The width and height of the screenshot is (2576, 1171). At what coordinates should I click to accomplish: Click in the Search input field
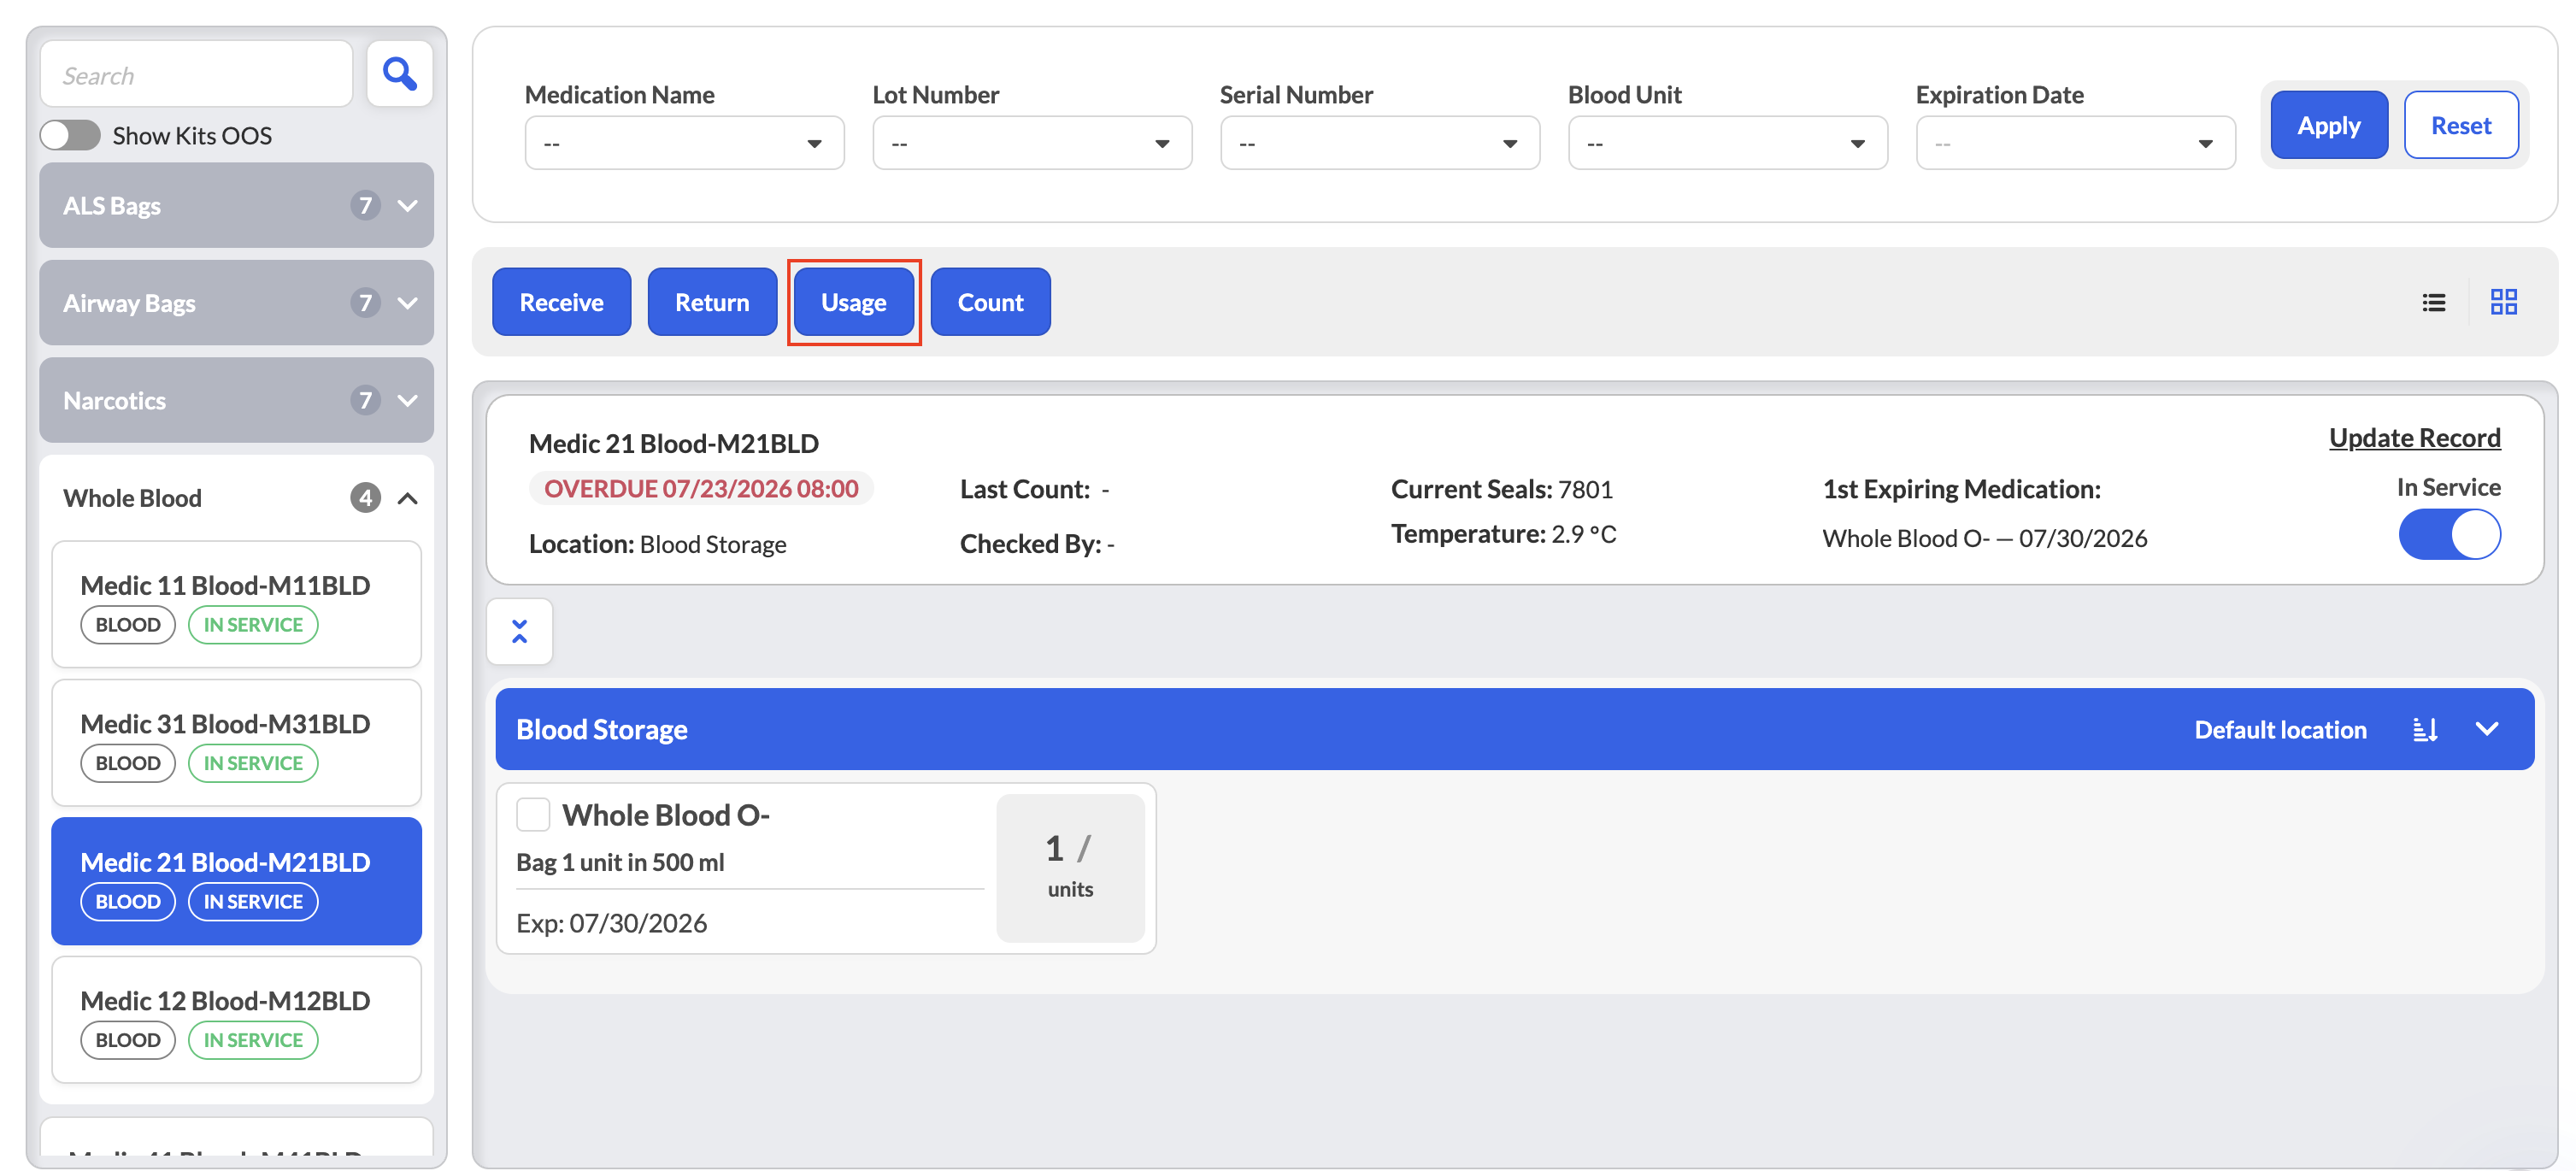coord(196,74)
